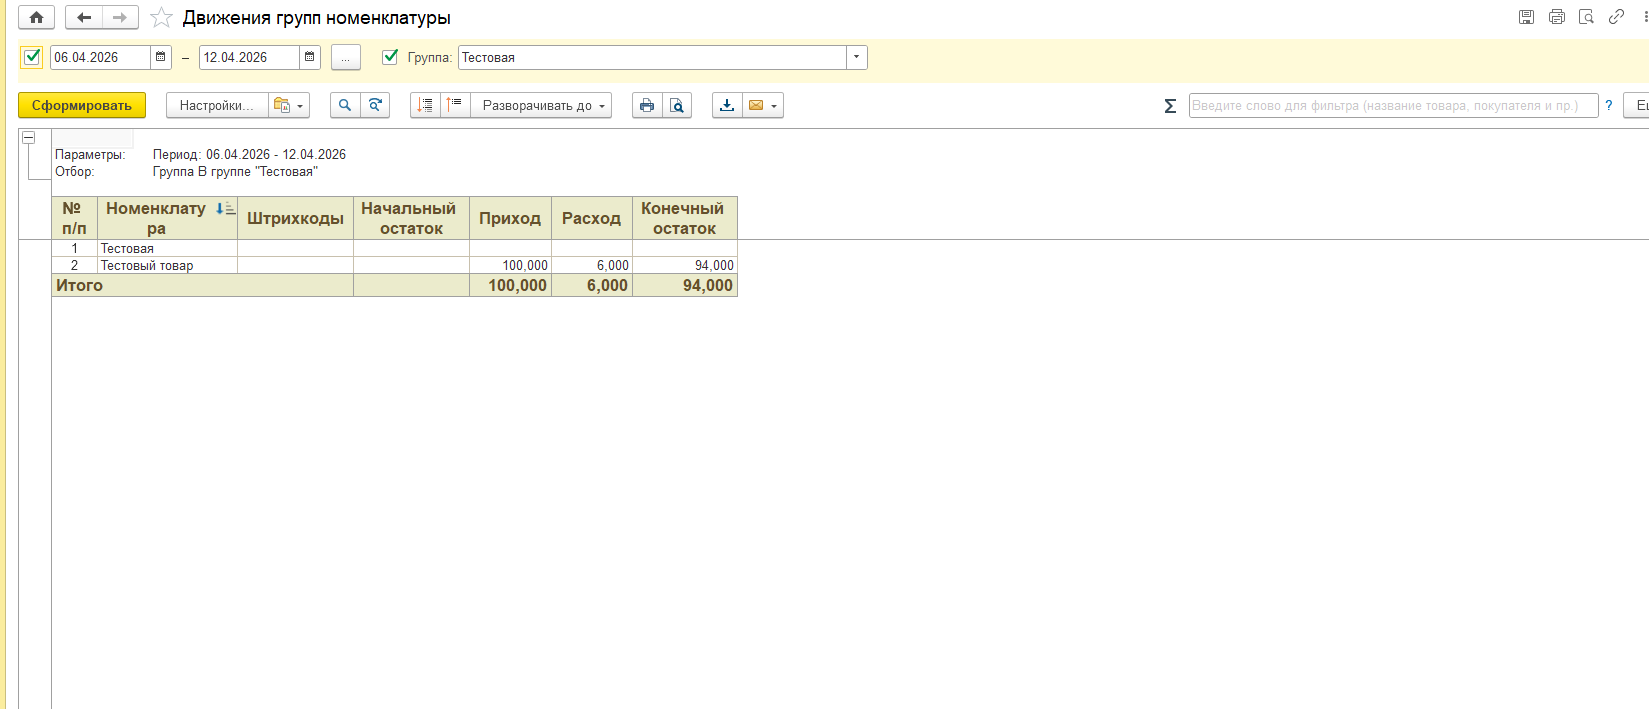Open print preview in report toolbar
The width and height of the screenshot is (1649, 709).
point(677,105)
